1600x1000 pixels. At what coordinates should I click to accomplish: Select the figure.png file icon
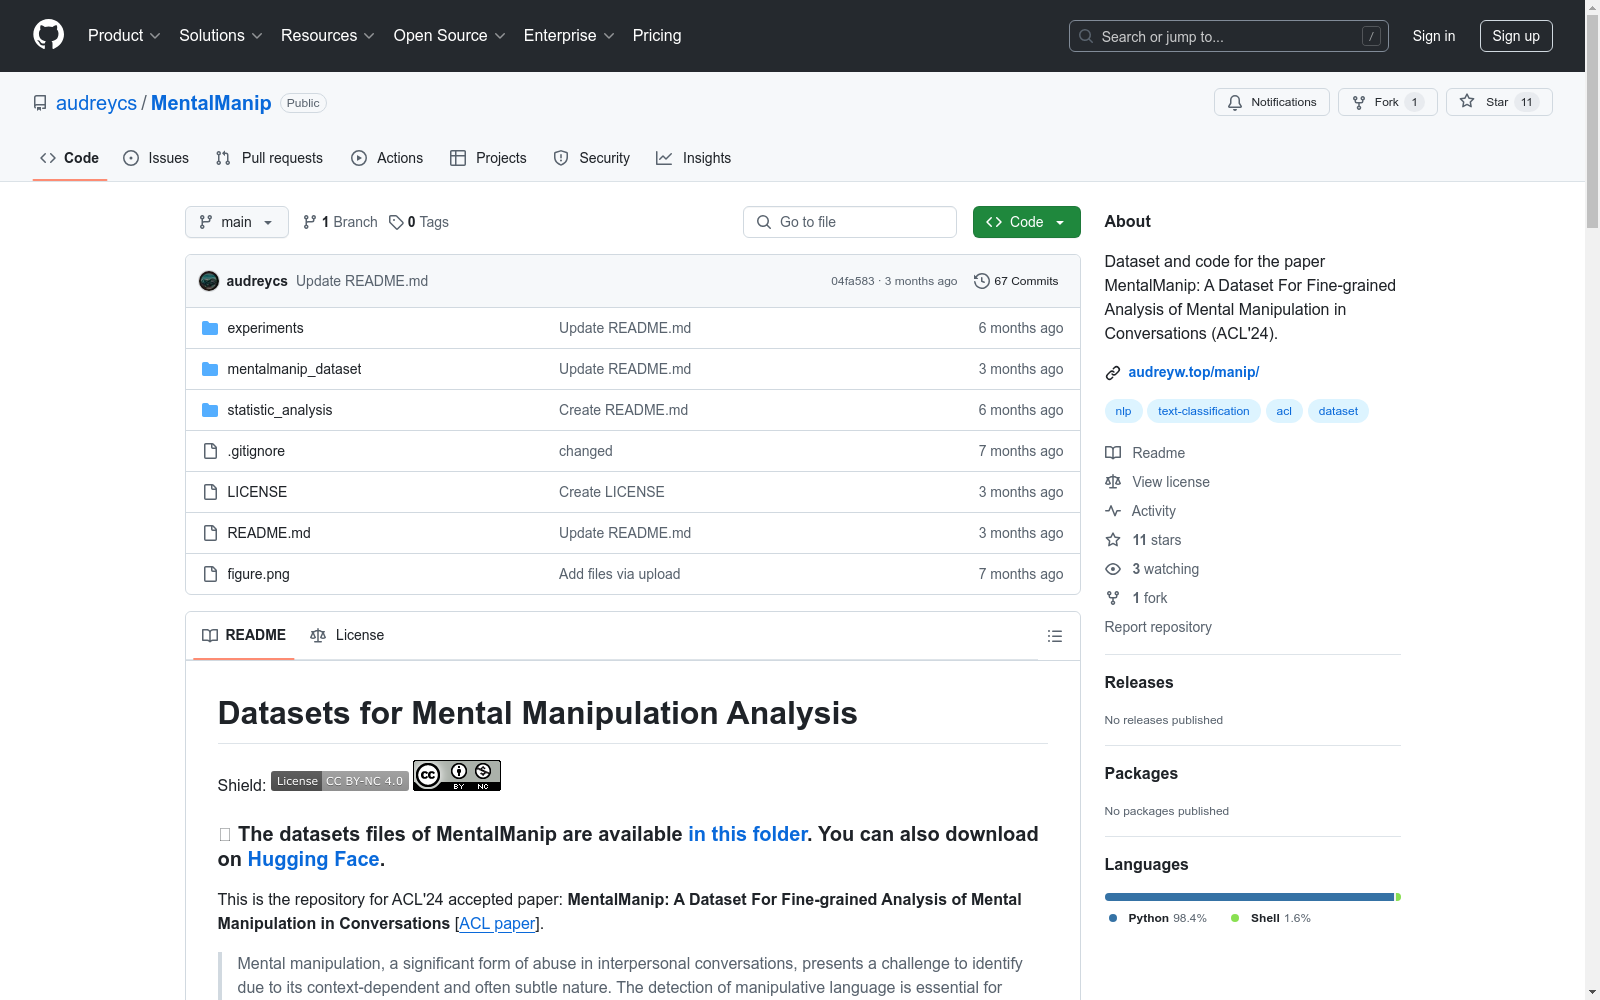pos(210,574)
